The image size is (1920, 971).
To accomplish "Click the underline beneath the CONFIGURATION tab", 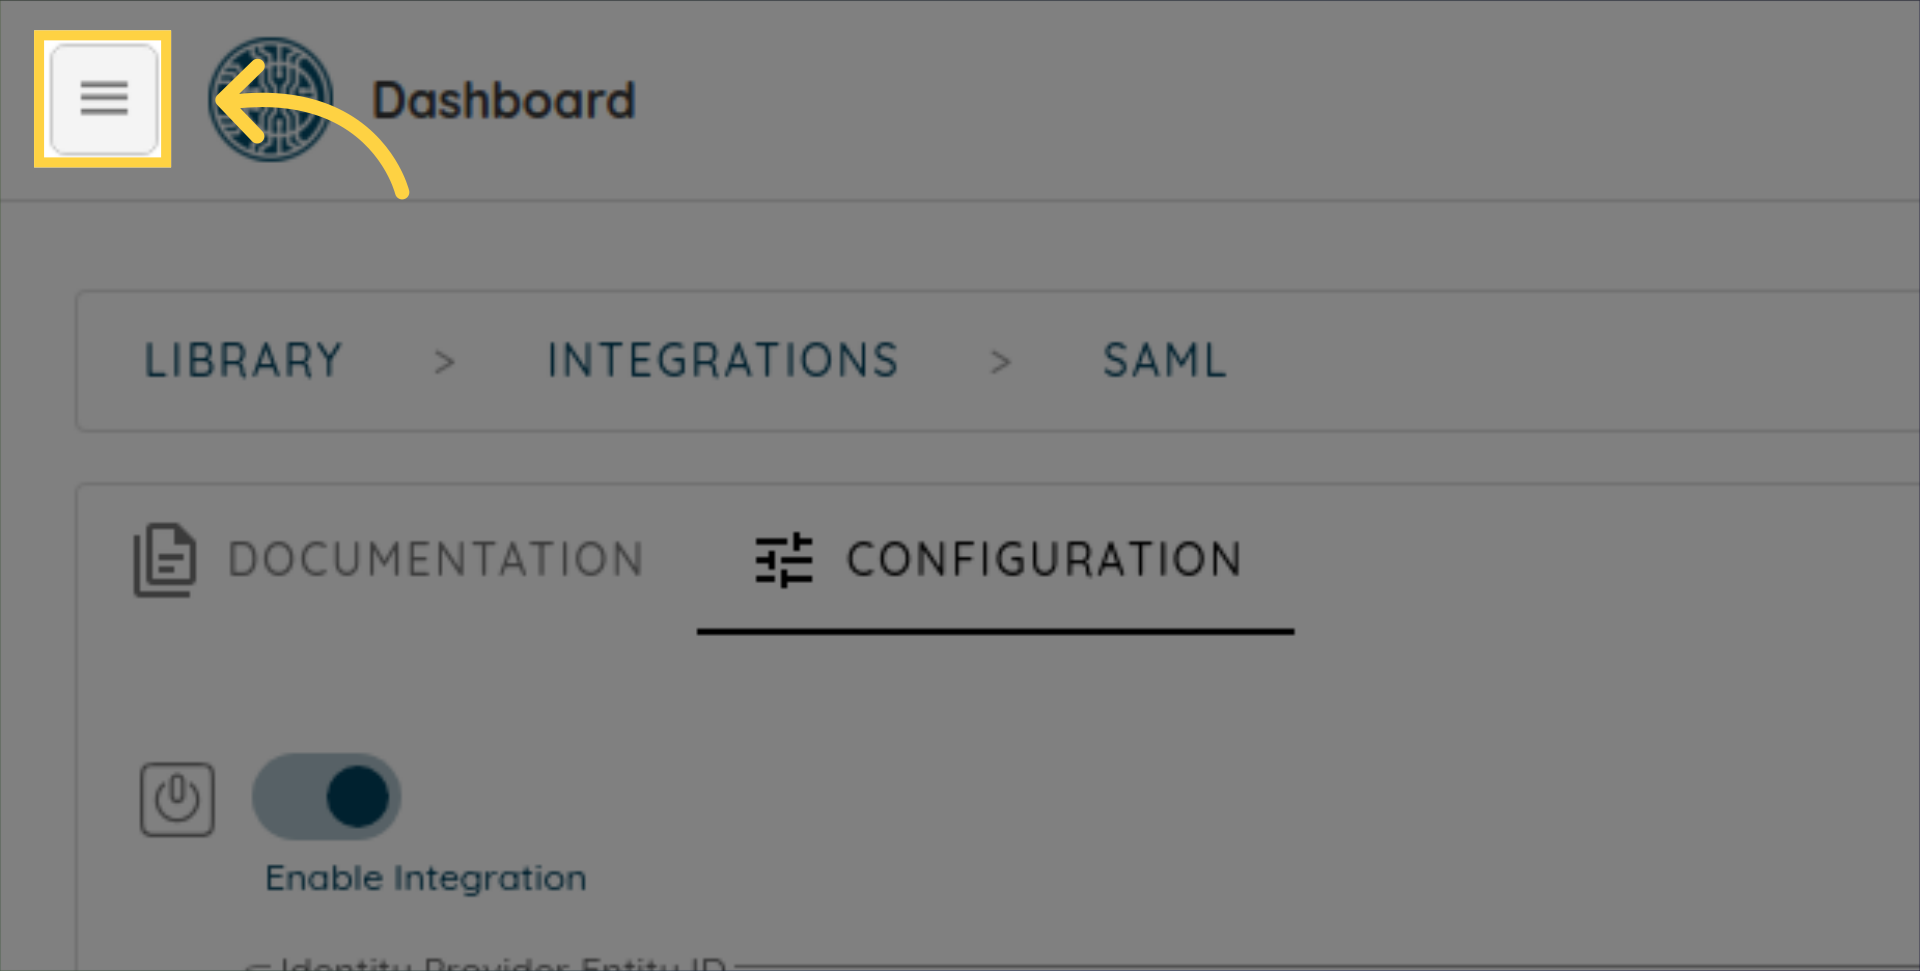I will [995, 632].
